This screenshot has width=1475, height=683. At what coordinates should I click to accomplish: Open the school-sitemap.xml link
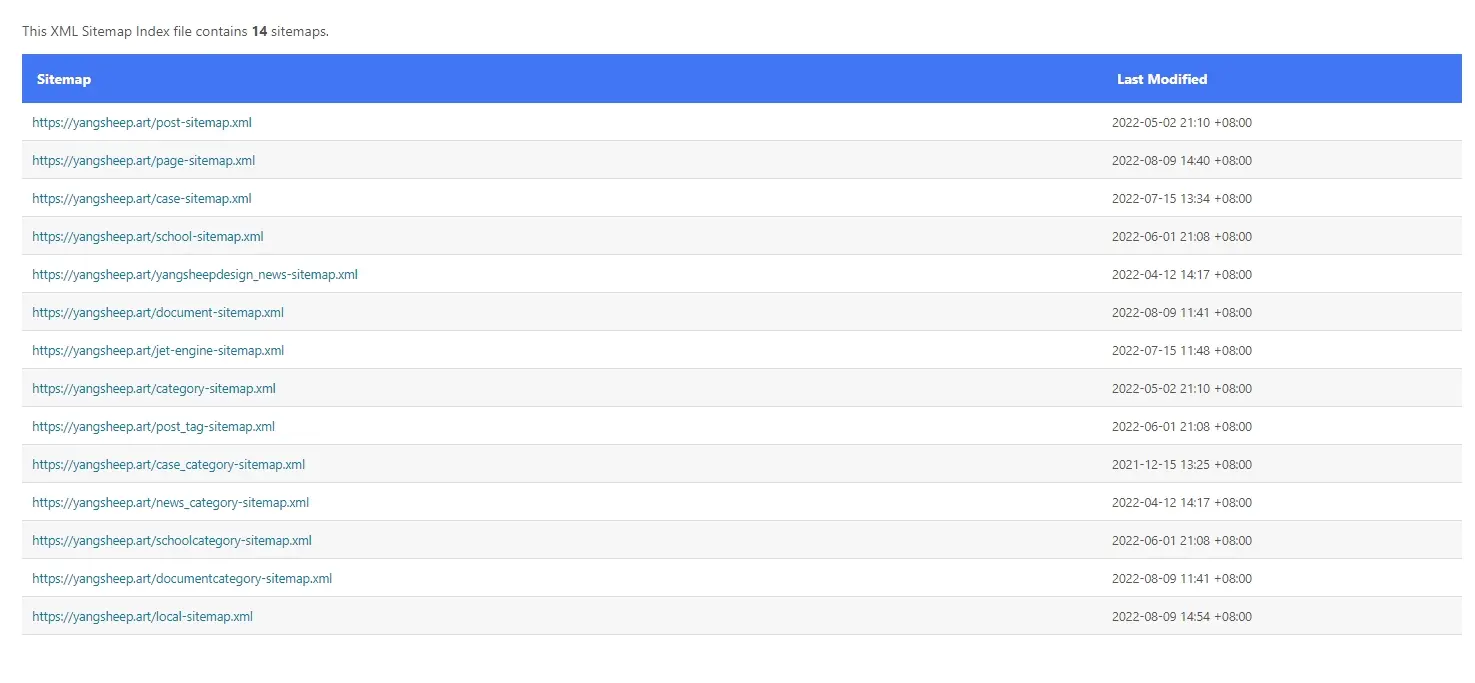click(x=148, y=236)
